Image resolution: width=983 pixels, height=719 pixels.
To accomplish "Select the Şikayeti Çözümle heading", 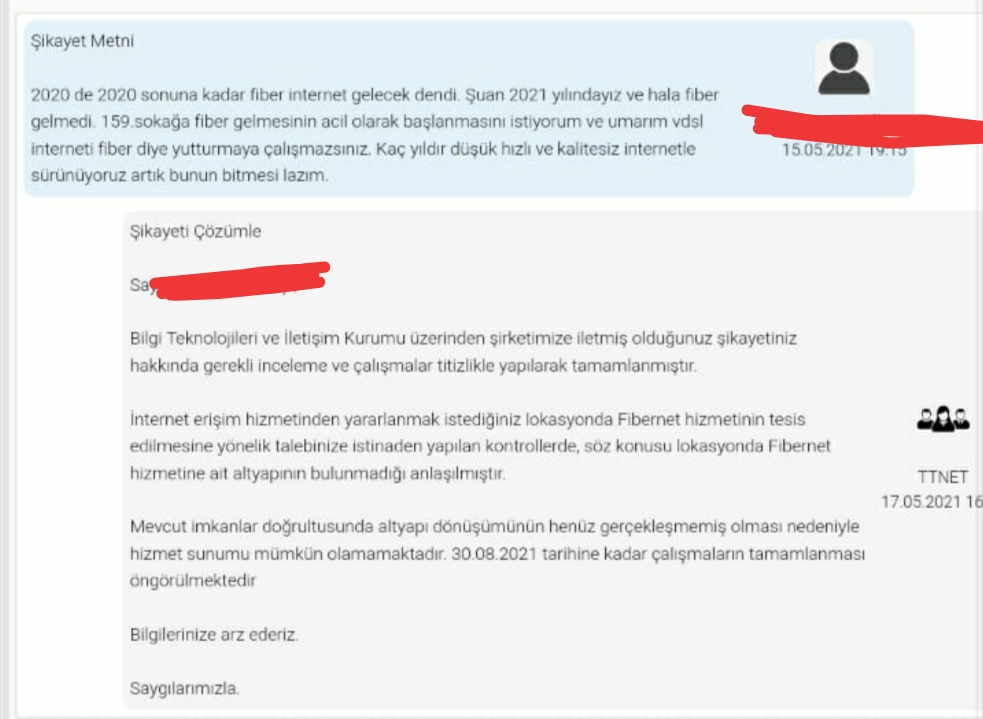I will pyautogui.click(x=195, y=231).
